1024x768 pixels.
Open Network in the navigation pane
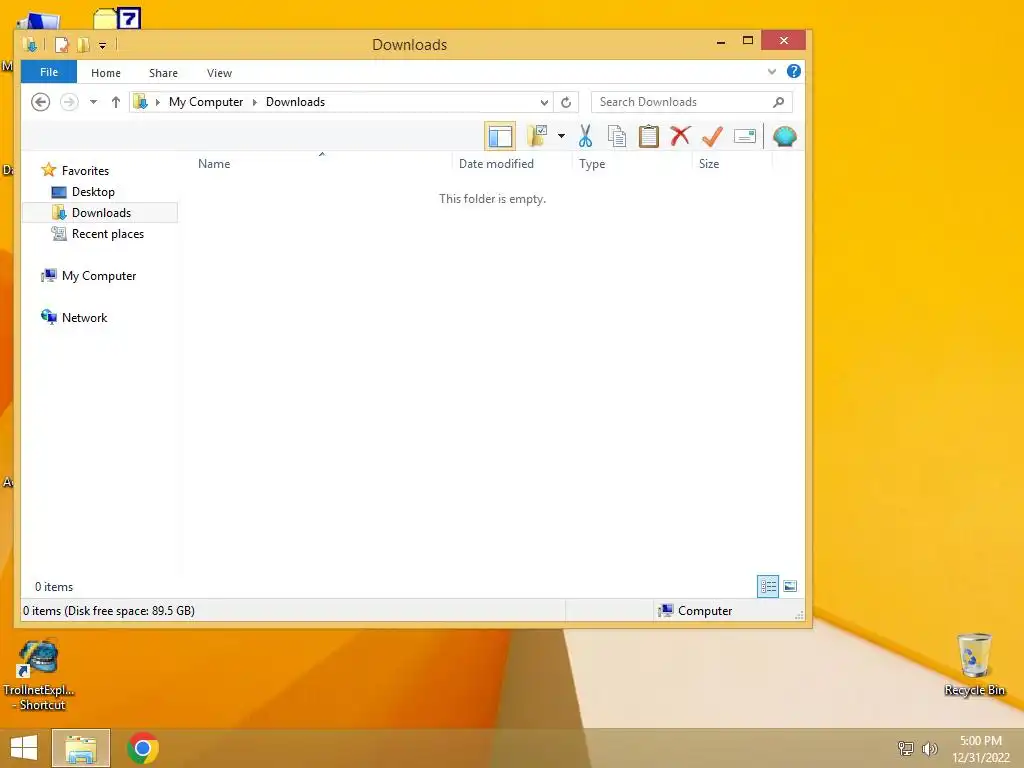(84, 317)
